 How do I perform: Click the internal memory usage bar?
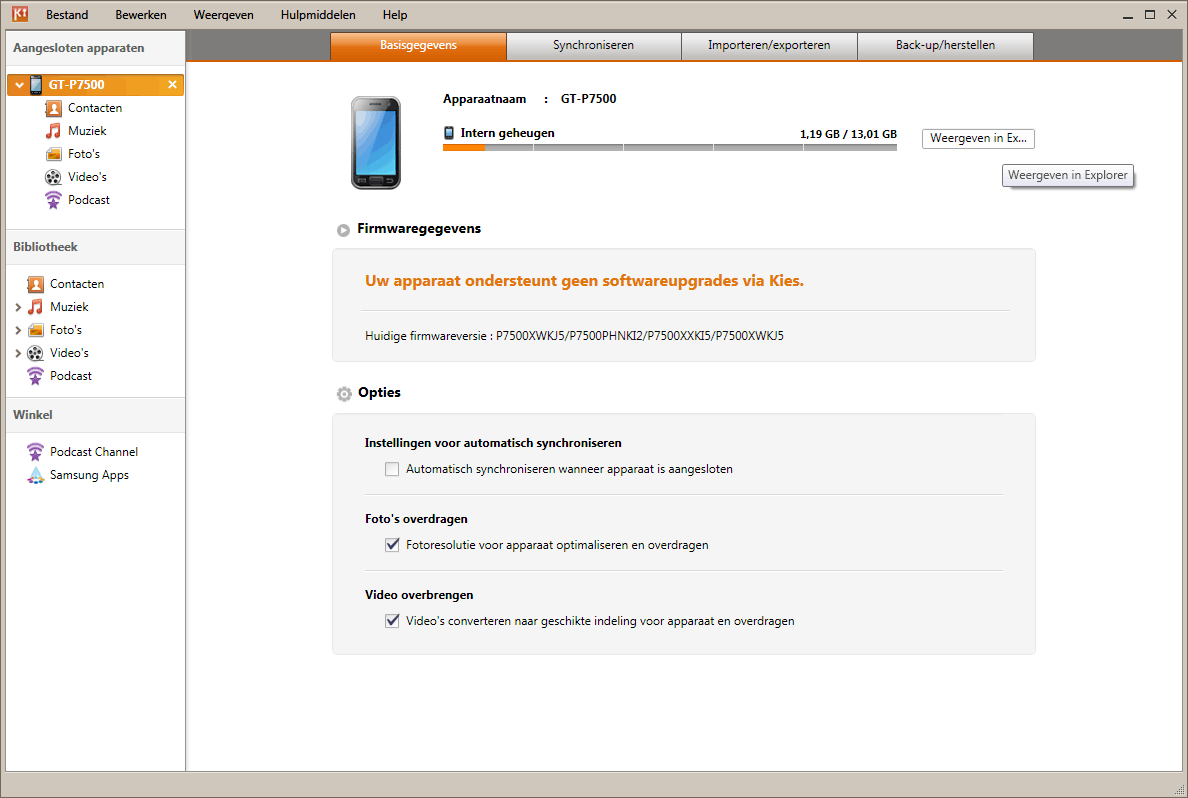(x=670, y=148)
